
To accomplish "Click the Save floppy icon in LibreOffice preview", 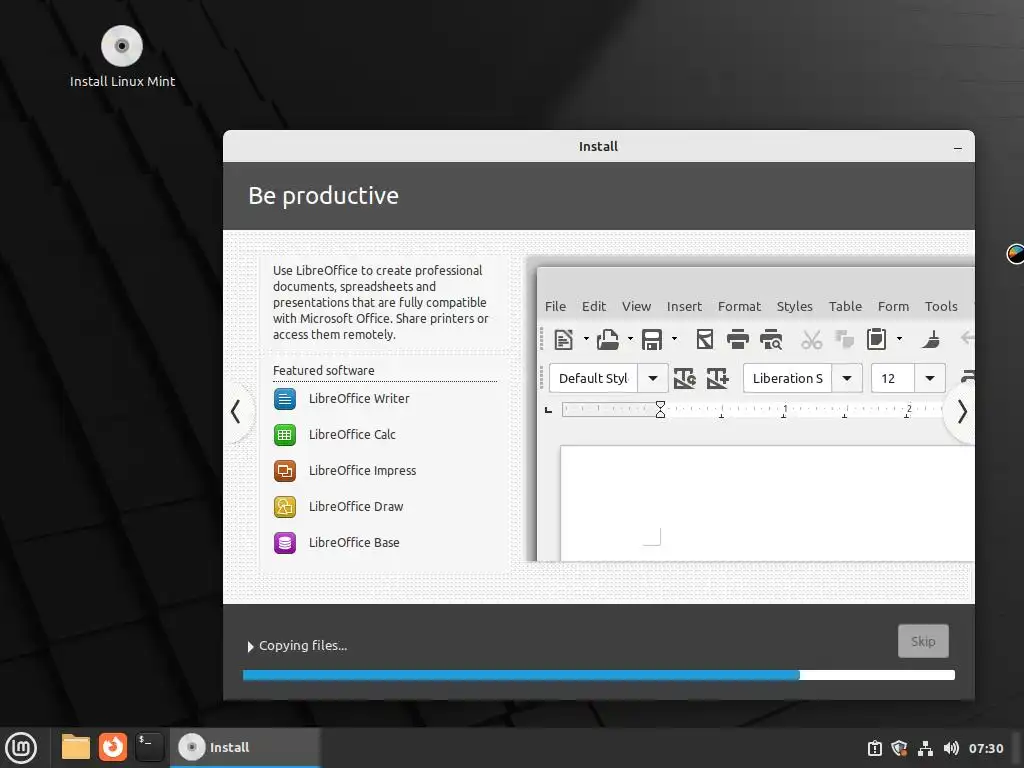I will tap(652, 340).
